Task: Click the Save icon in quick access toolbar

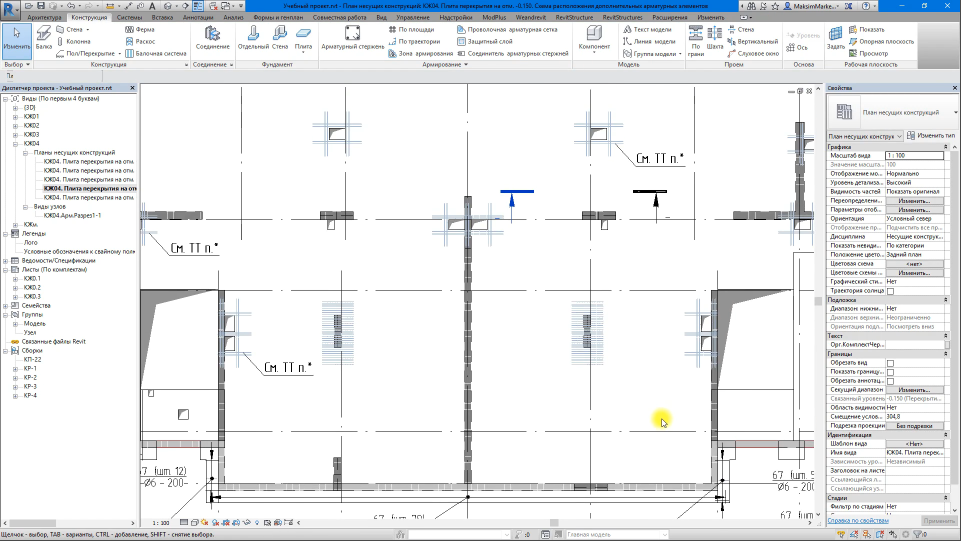Action: click(41, 6)
